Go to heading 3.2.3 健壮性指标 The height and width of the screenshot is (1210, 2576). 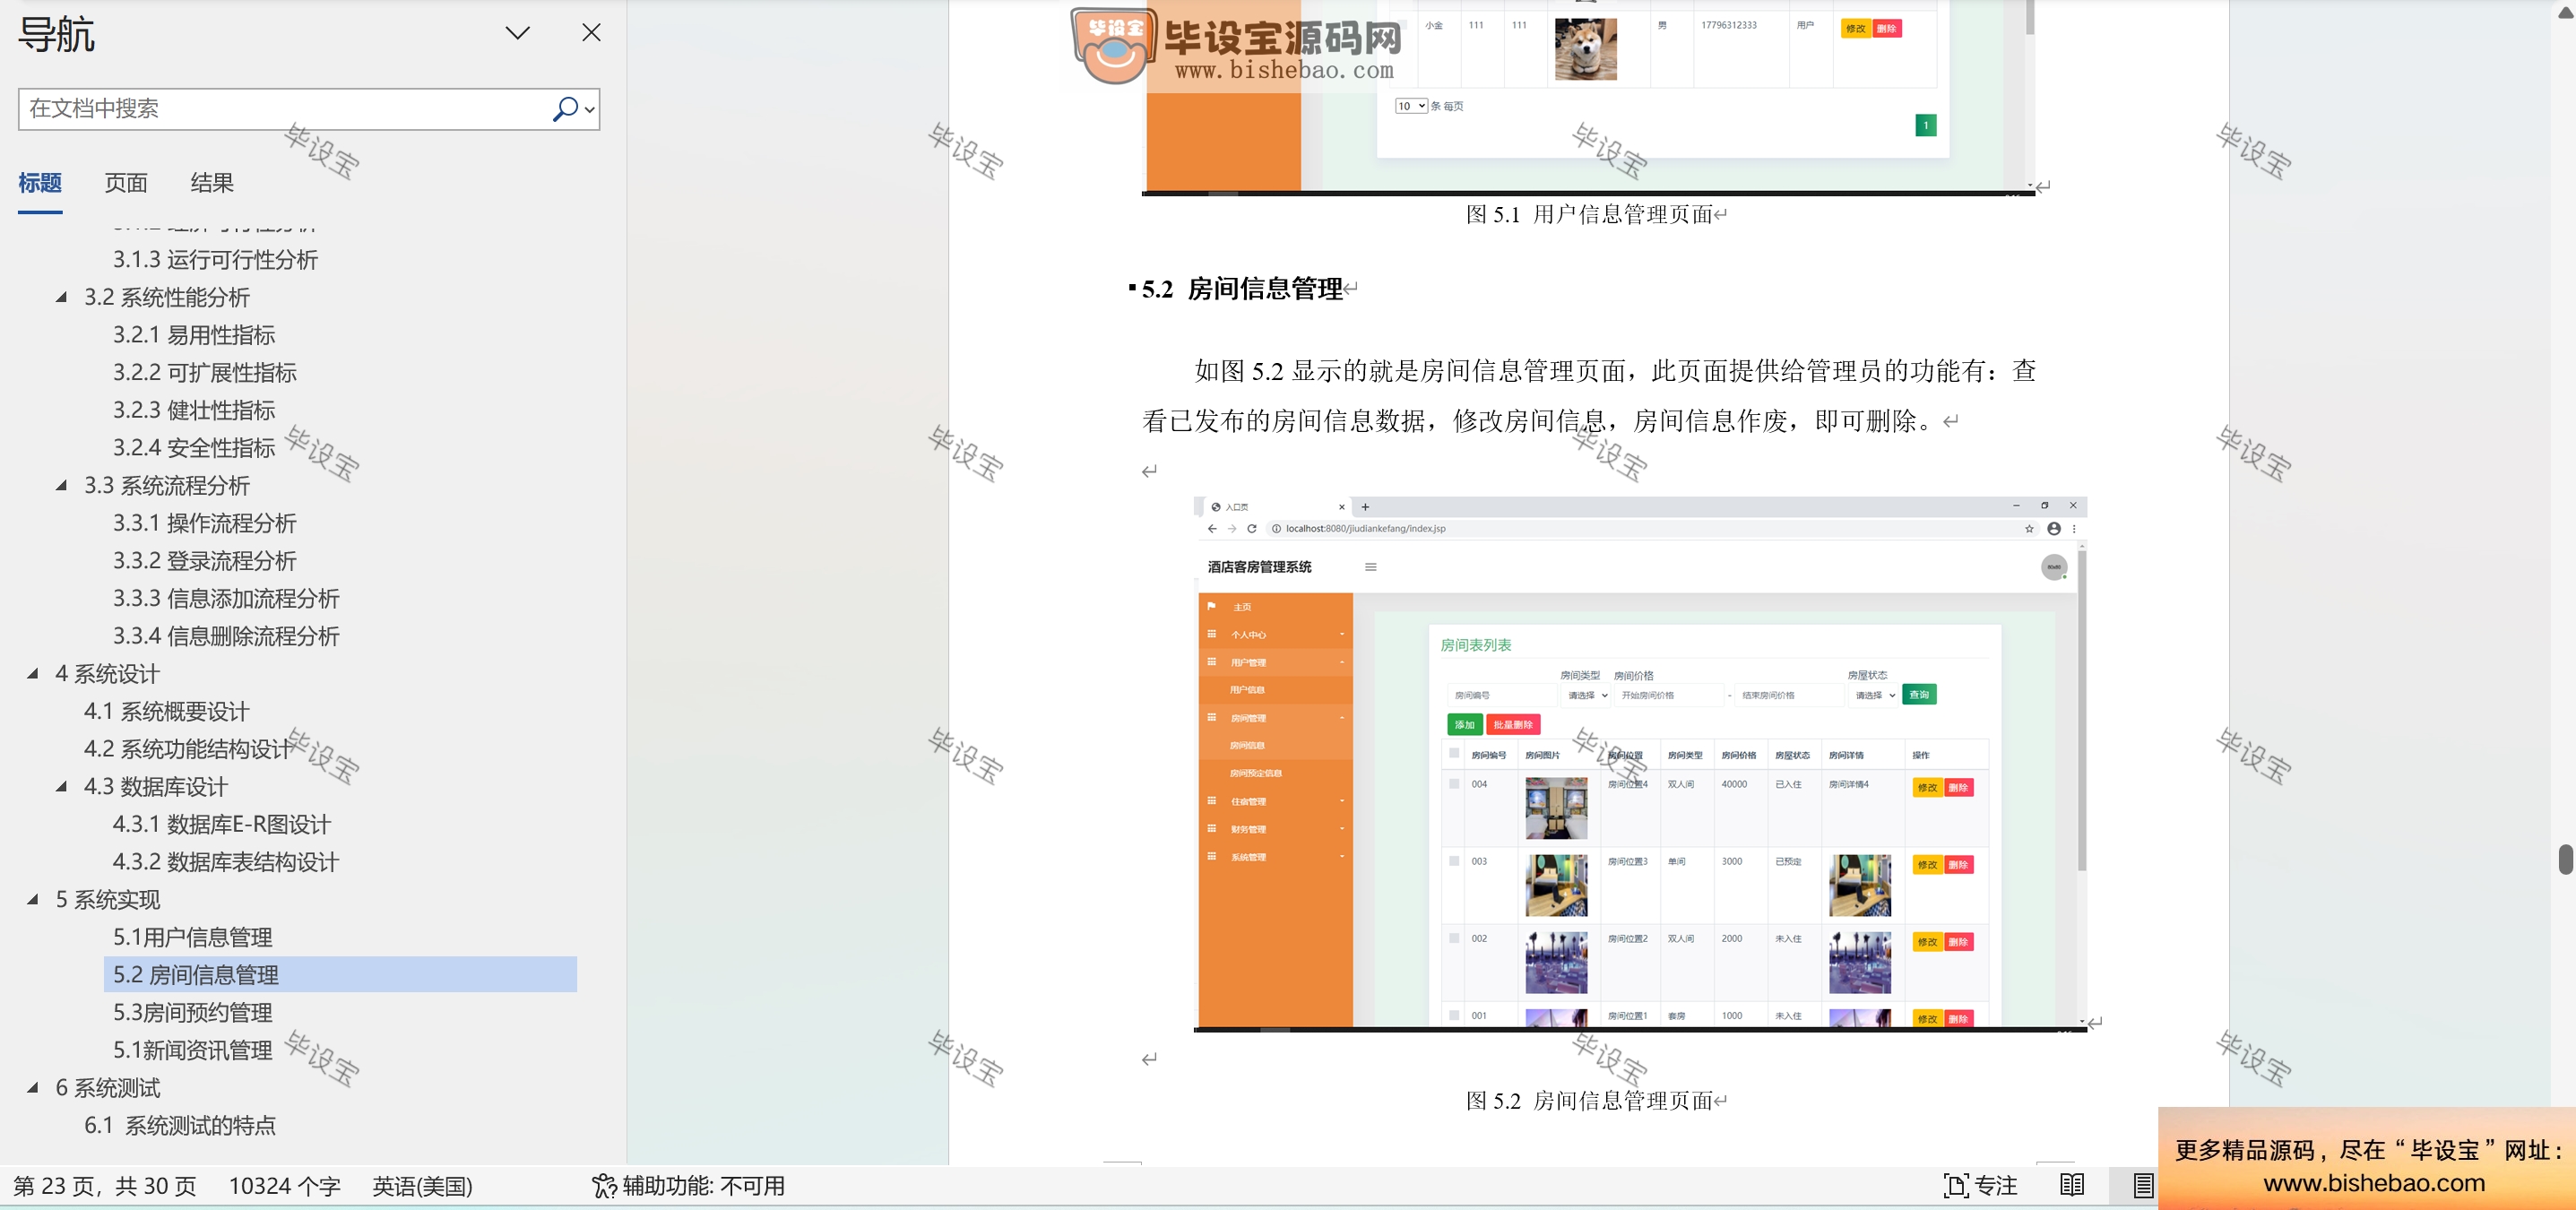click(x=194, y=410)
